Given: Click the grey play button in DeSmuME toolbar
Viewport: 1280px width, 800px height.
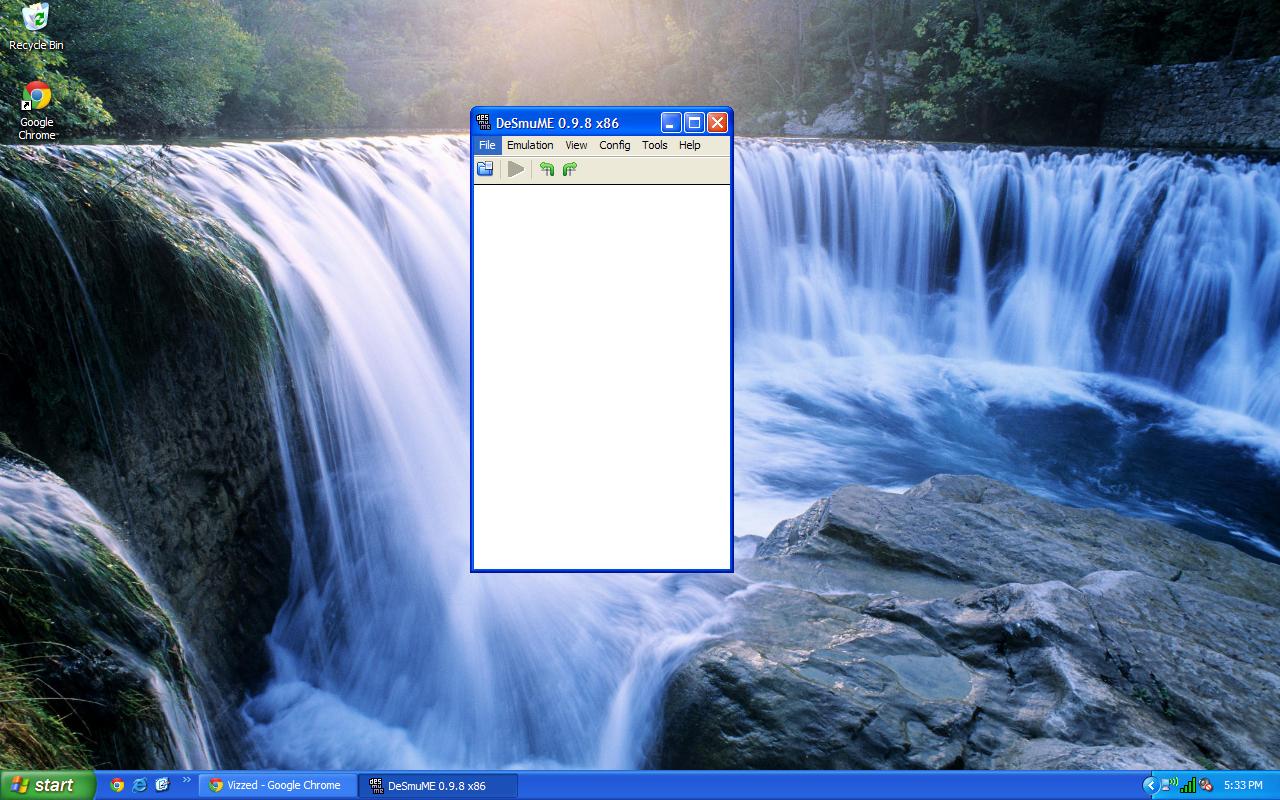Looking at the screenshot, I should (516, 169).
